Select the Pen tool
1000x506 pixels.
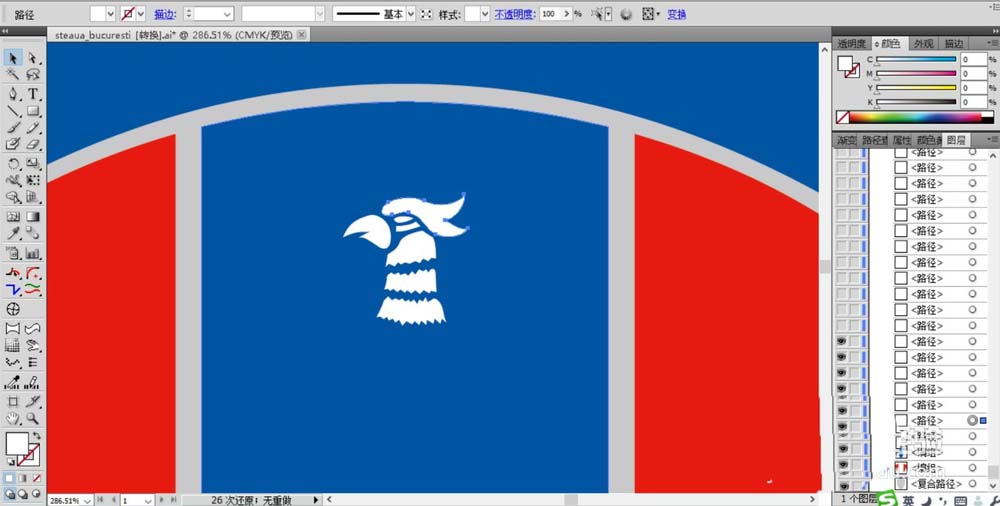(12, 94)
